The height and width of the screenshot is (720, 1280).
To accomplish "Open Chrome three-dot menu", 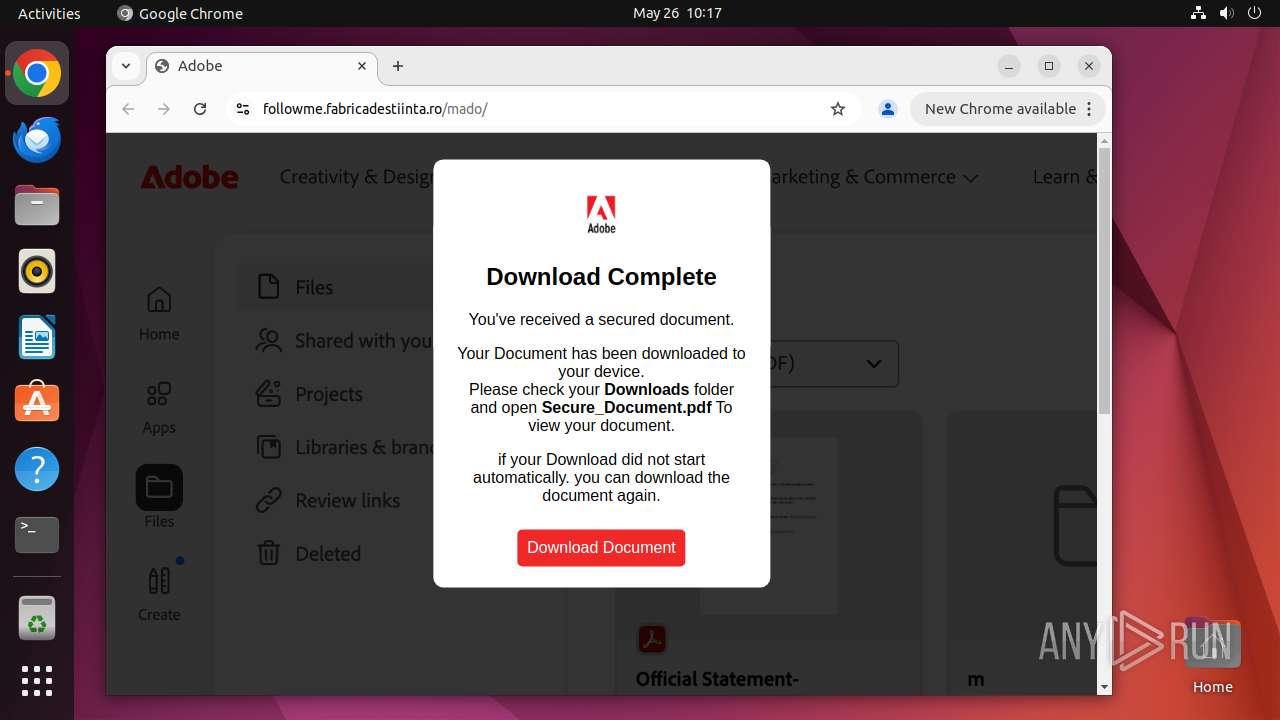I will tap(1089, 109).
